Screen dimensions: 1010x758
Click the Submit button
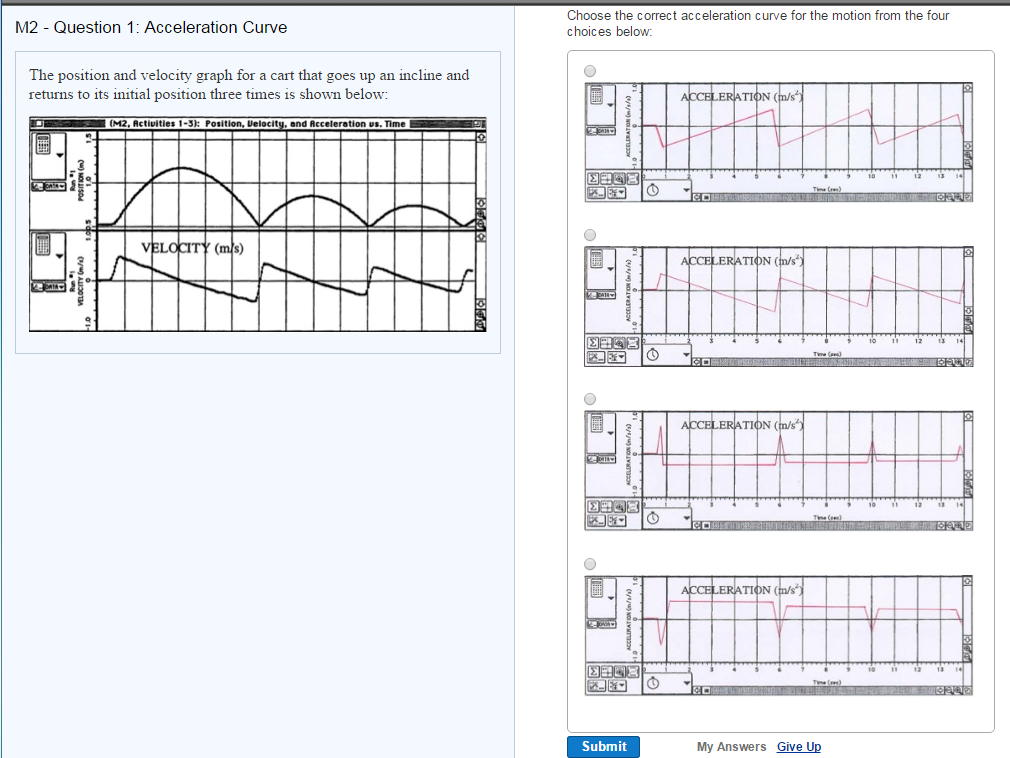(x=604, y=746)
